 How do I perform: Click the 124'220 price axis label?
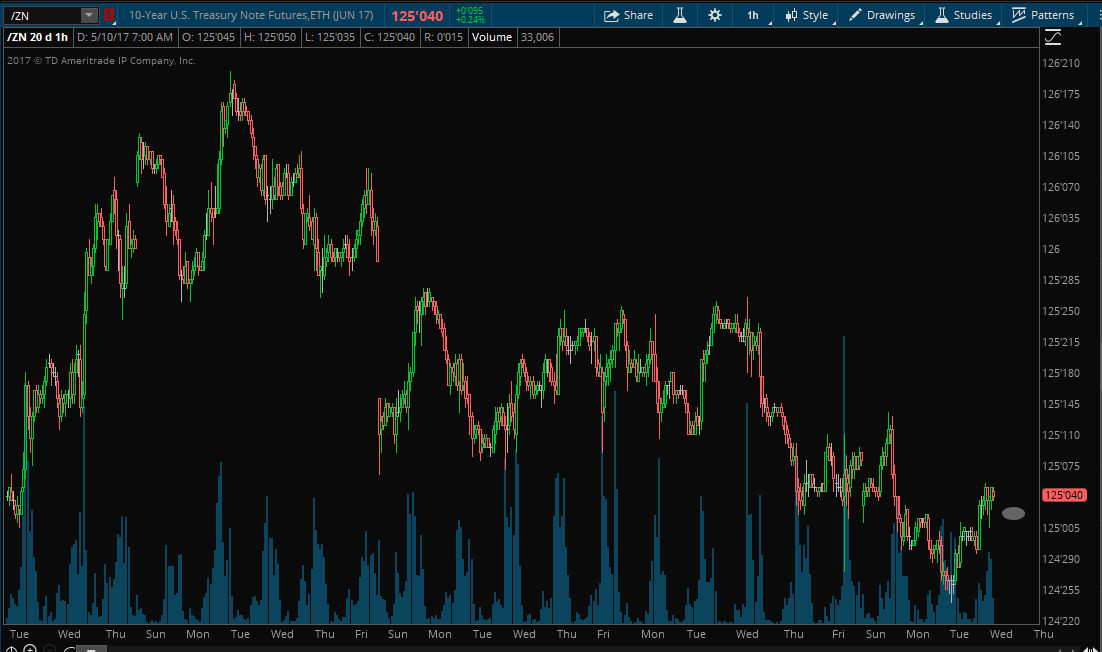[1061, 621]
